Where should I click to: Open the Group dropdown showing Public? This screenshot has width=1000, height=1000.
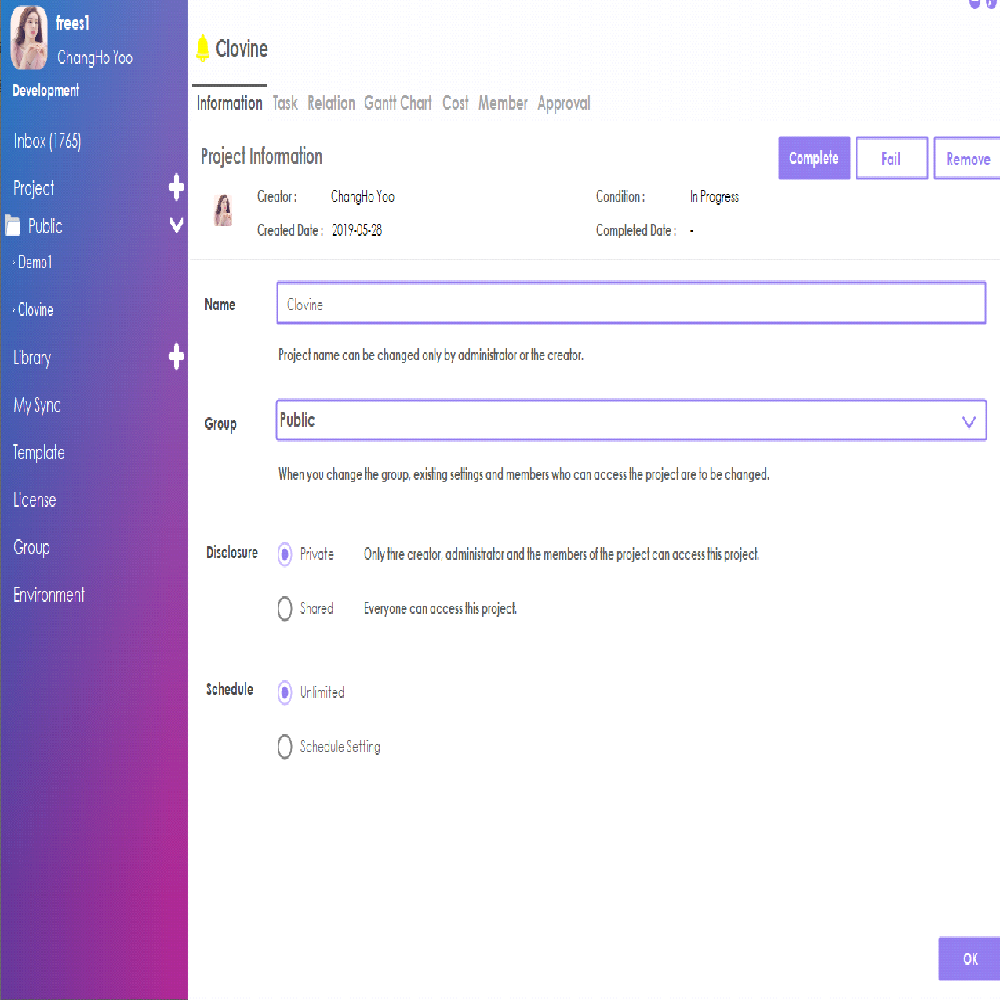click(630, 421)
